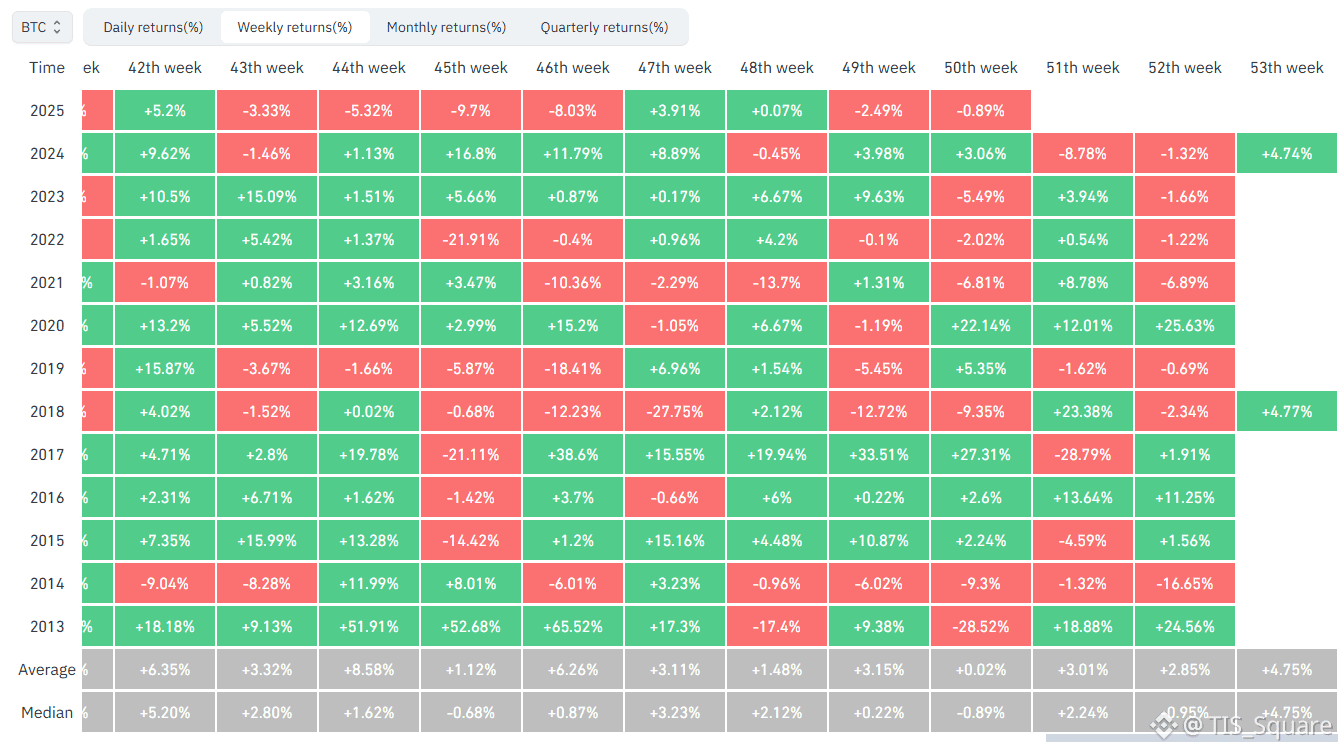Click the +4.74% 53th week cell for 2024
The height and width of the screenshot is (751, 1341).
click(x=1286, y=153)
